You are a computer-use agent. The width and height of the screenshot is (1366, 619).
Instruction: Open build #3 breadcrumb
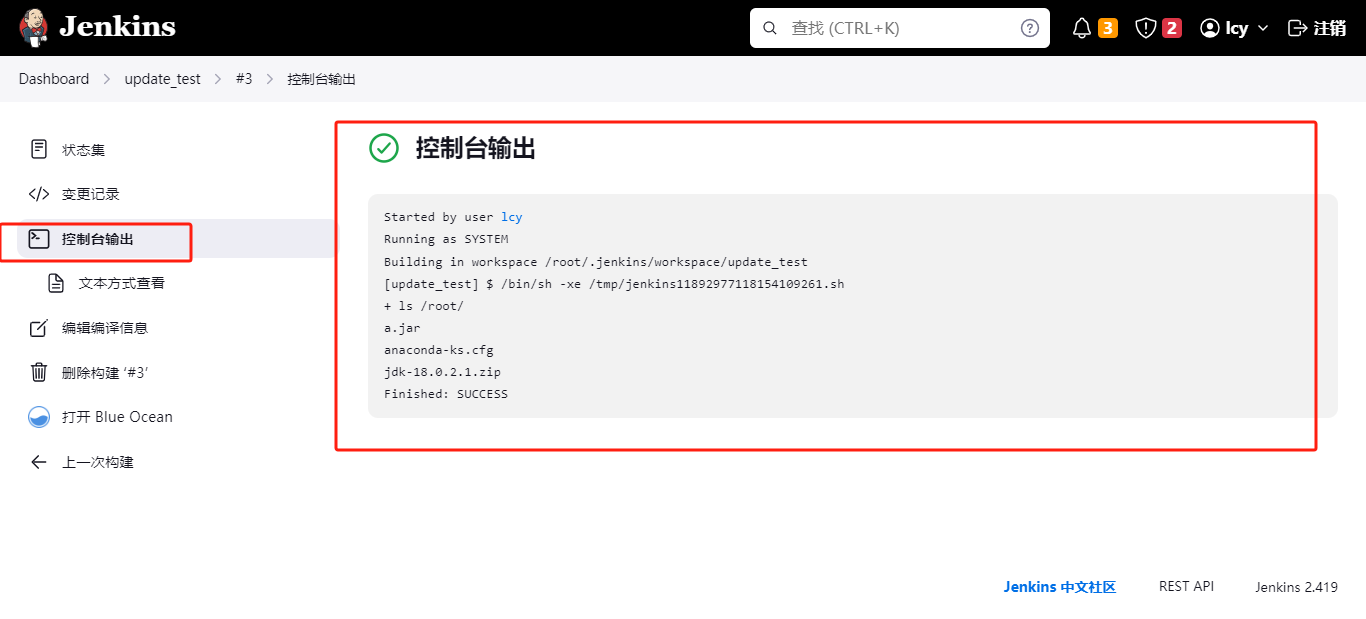(244, 79)
